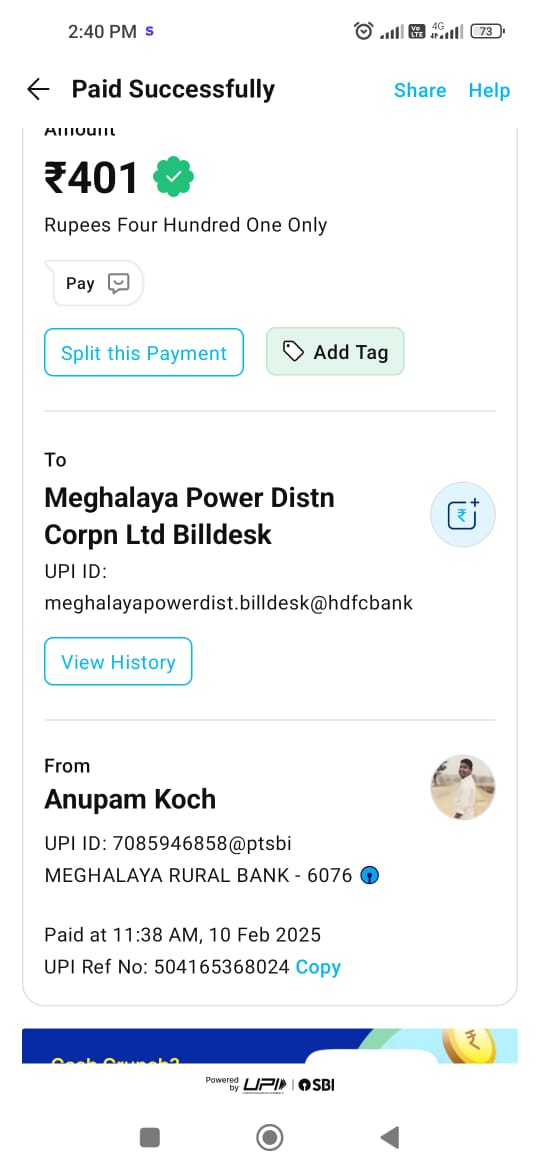
Task: Tap the alarm icon in the status bar
Action: (363, 31)
